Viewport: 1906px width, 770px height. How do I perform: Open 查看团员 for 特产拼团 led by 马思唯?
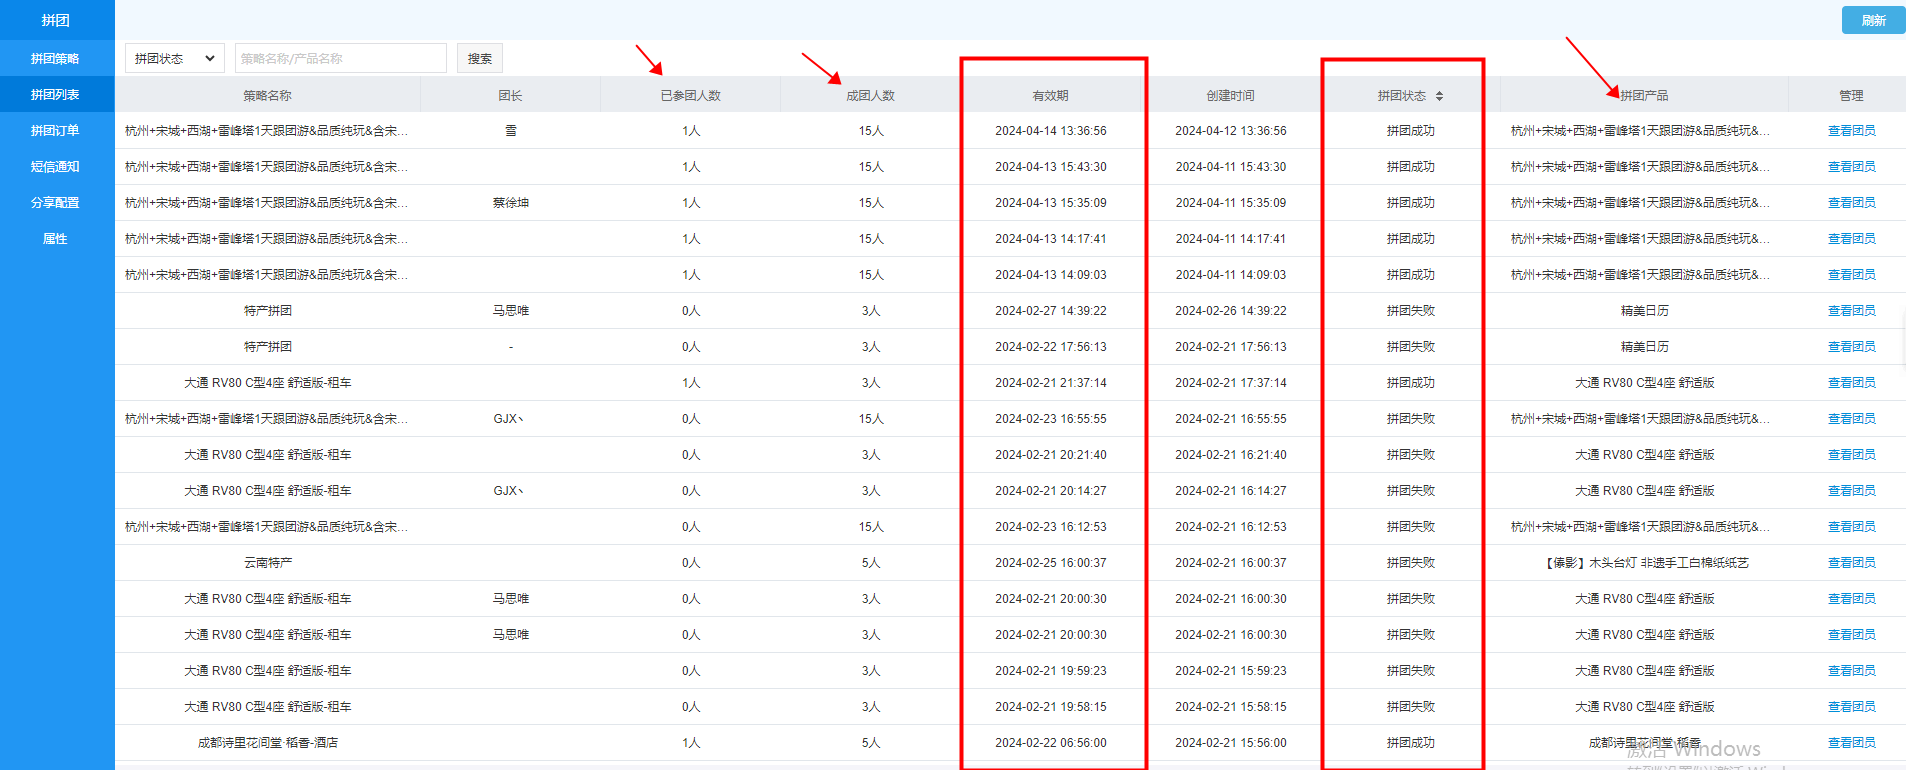click(1851, 311)
